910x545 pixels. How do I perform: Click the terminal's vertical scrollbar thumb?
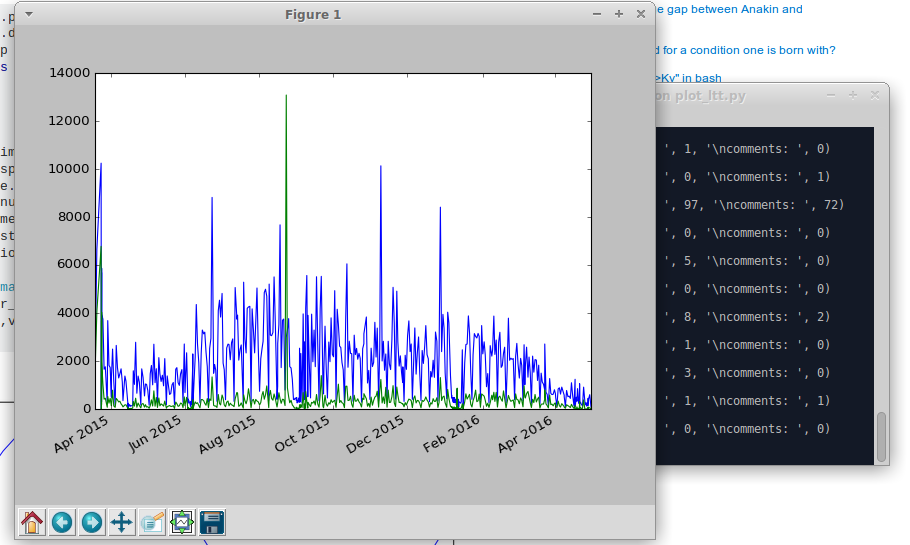point(881,434)
